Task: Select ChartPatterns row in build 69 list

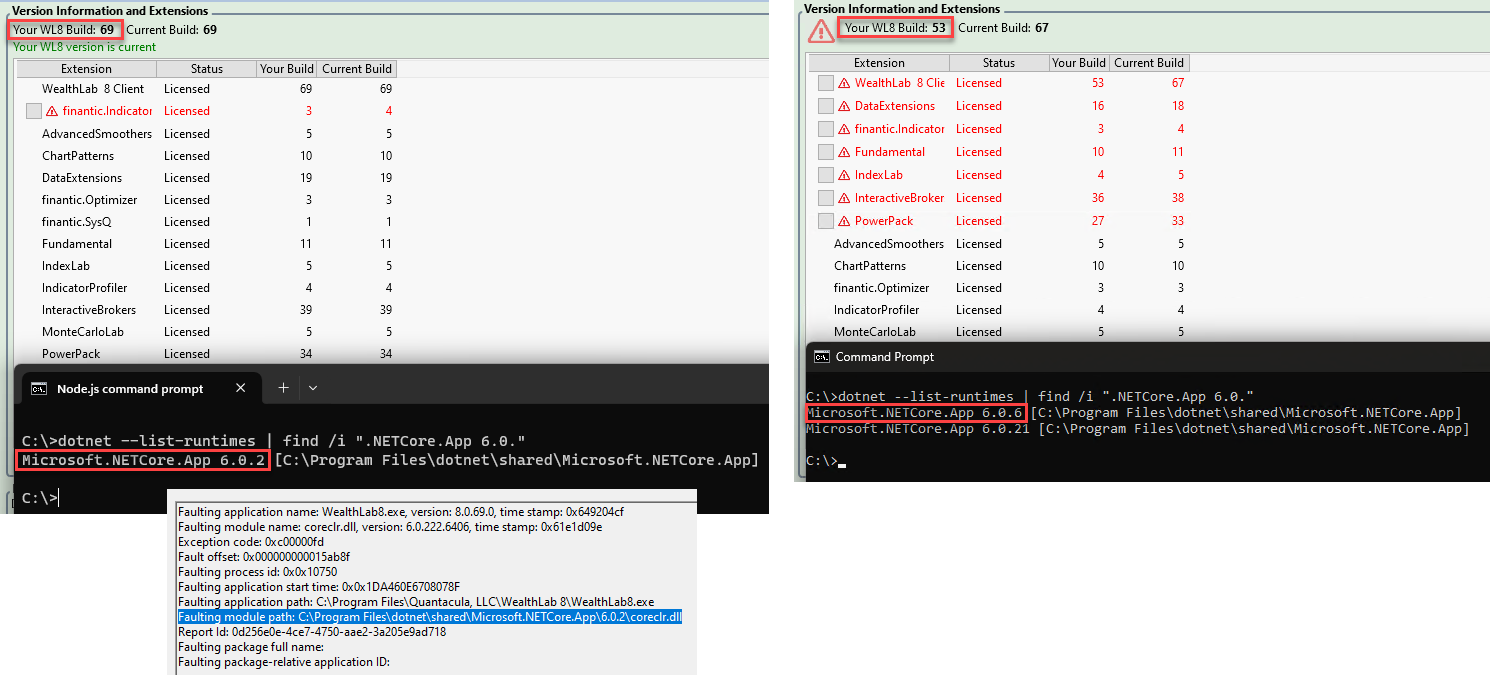Action: [206, 156]
